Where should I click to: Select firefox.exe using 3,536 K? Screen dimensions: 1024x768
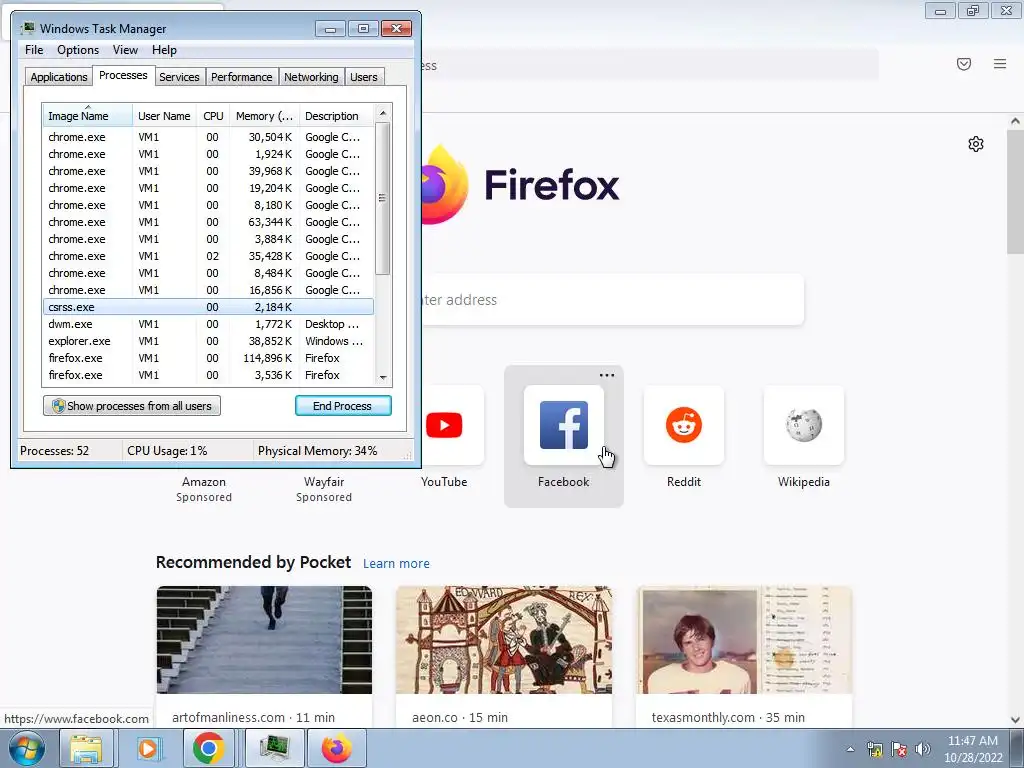point(208,375)
